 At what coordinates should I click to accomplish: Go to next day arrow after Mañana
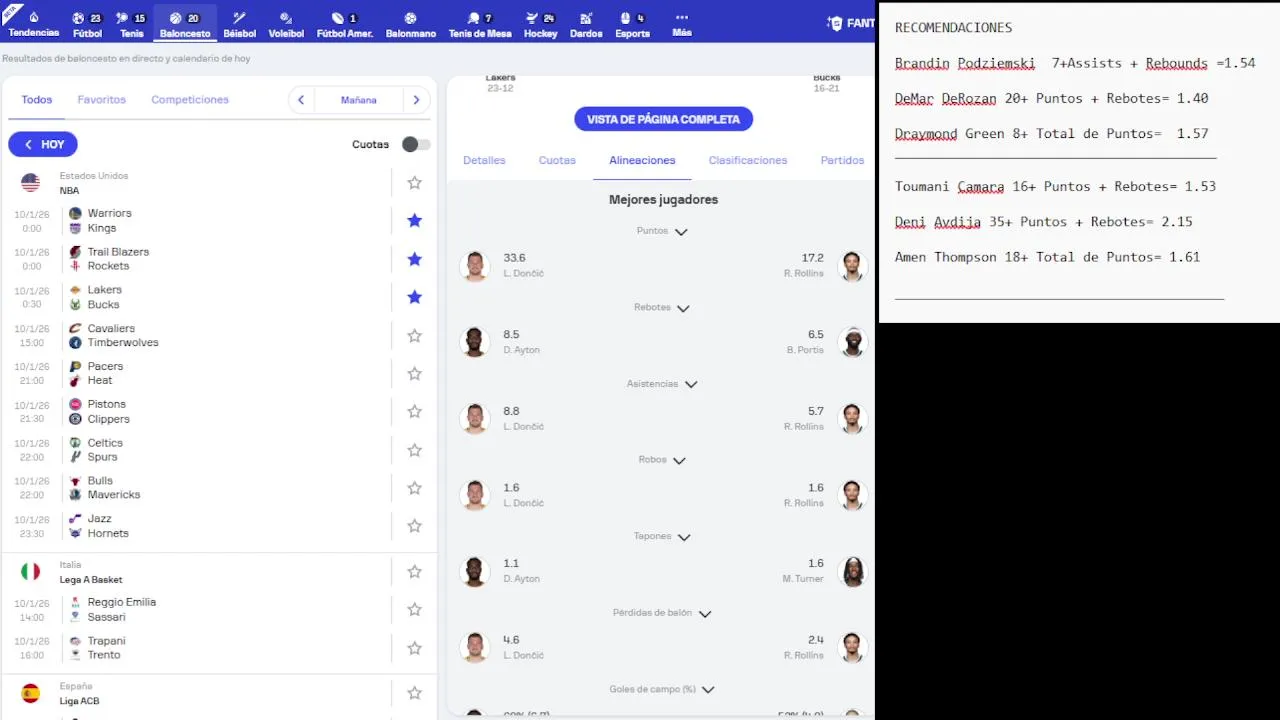[x=417, y=100]
